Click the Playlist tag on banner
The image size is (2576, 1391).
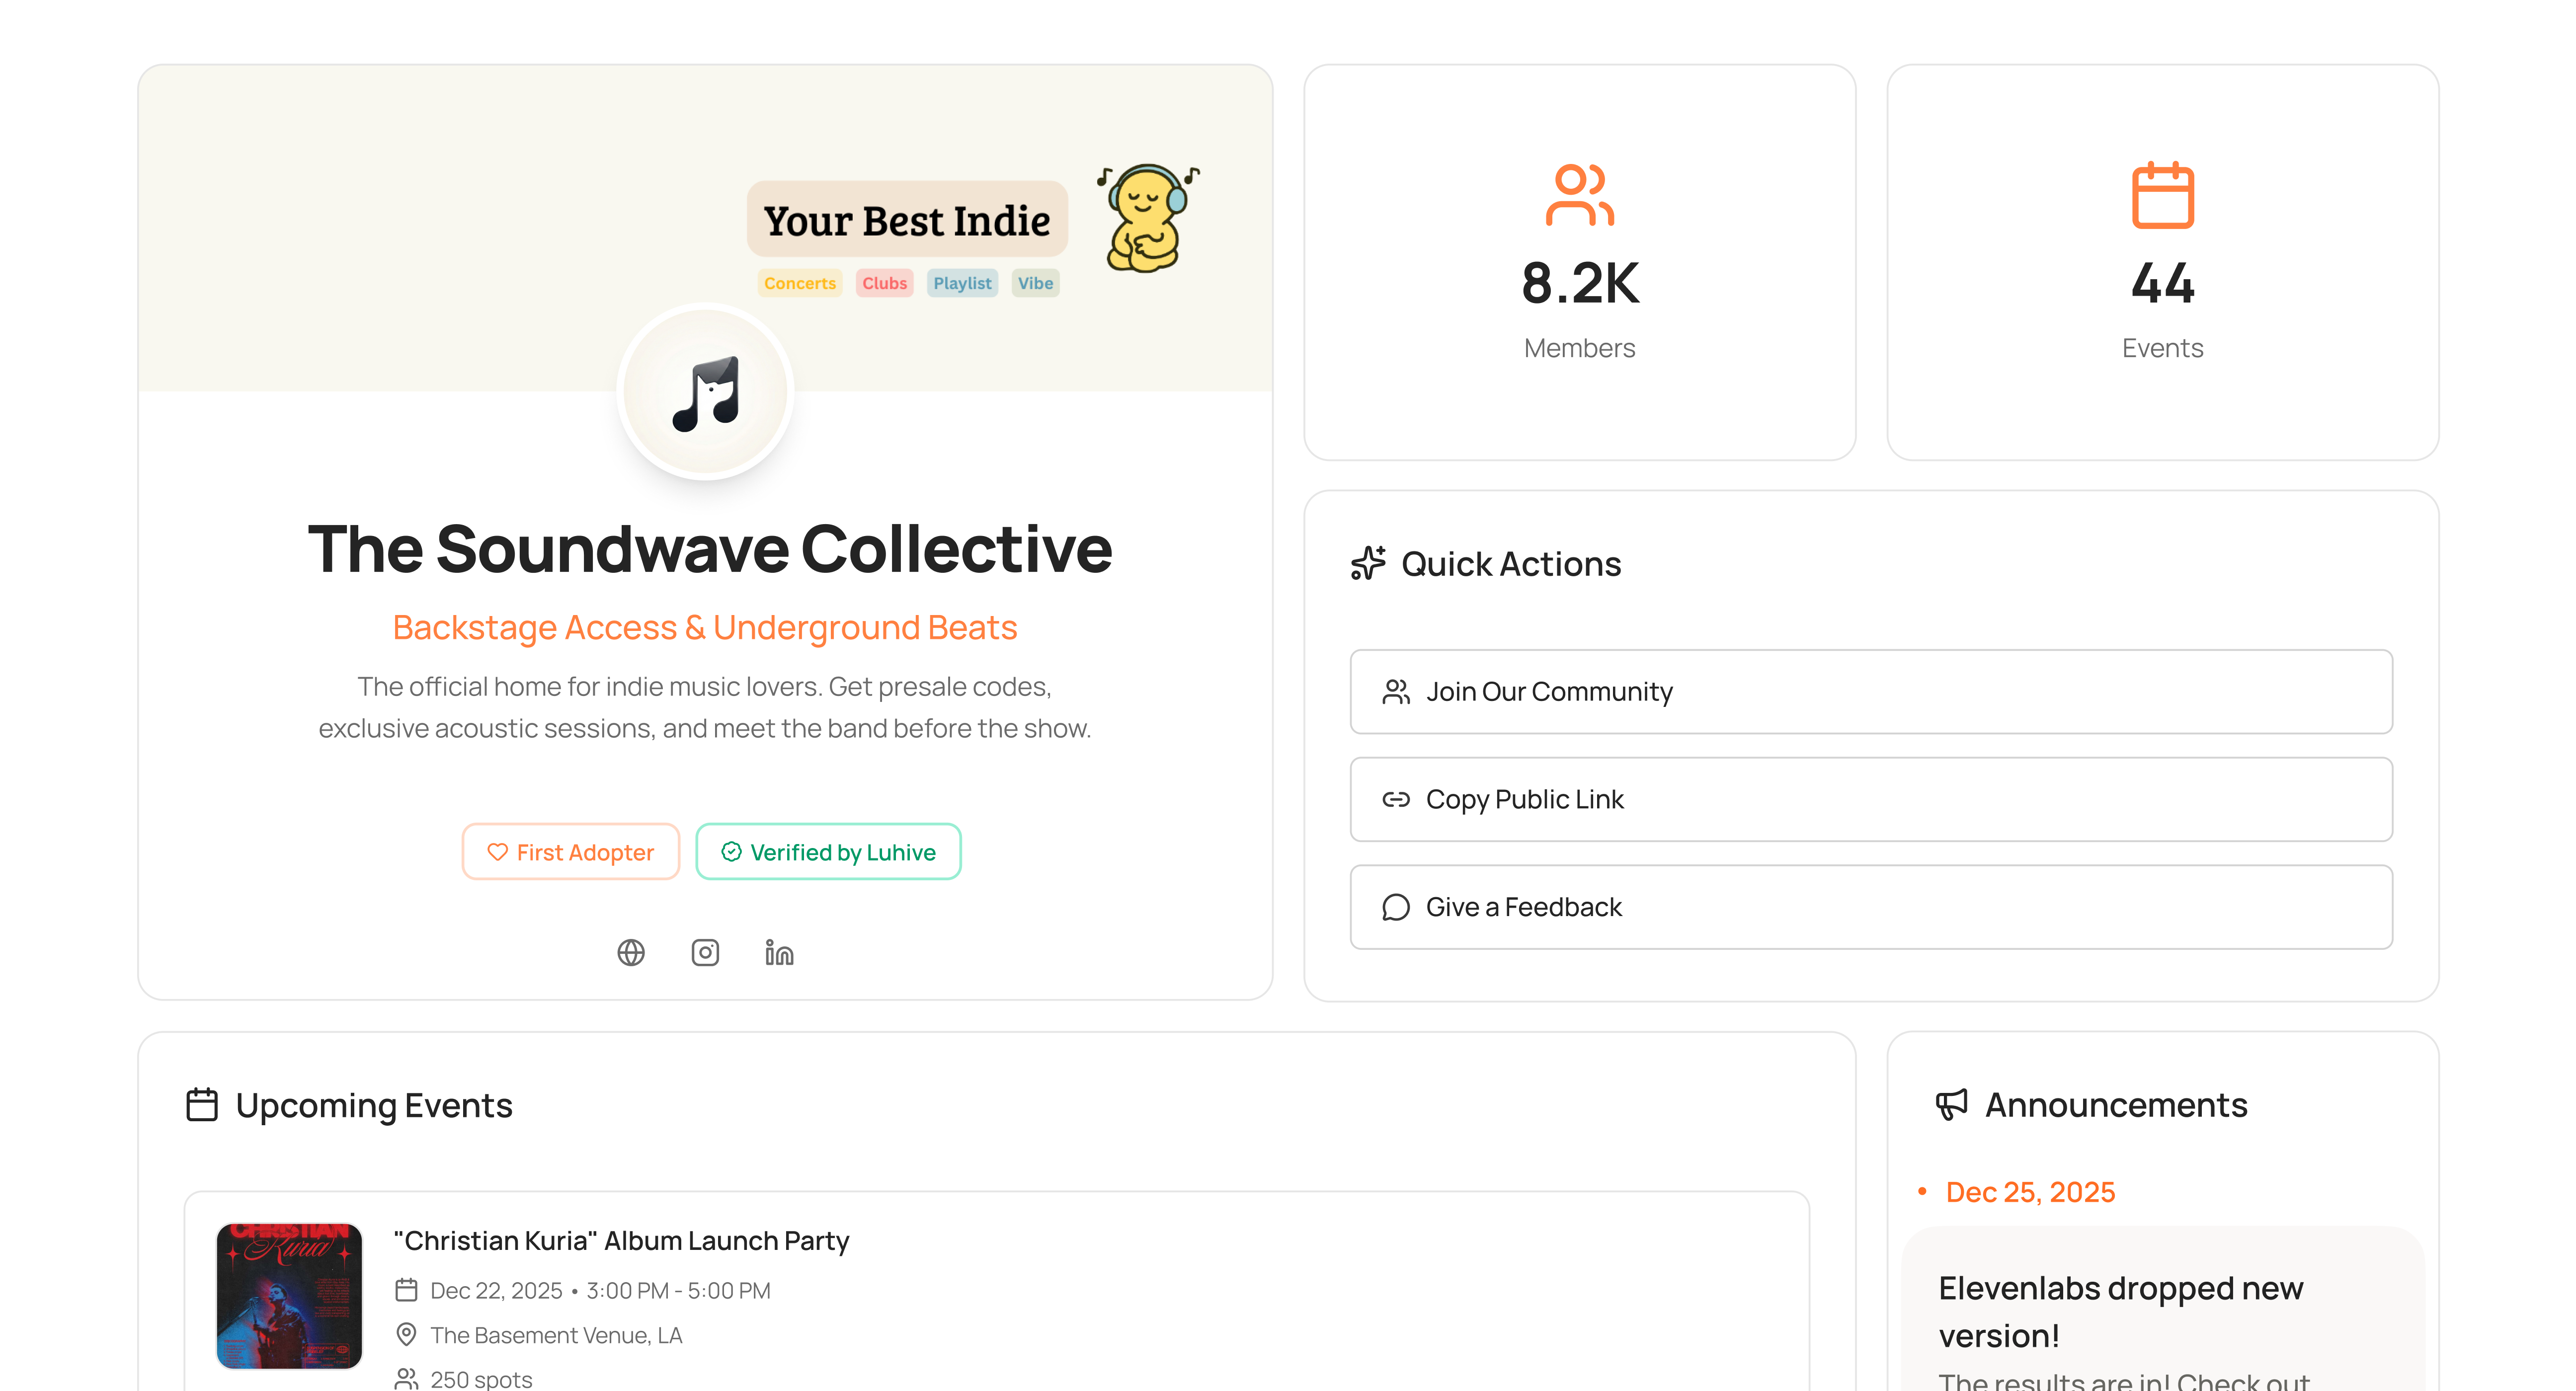pyautogui.click(x=962, y=283)
